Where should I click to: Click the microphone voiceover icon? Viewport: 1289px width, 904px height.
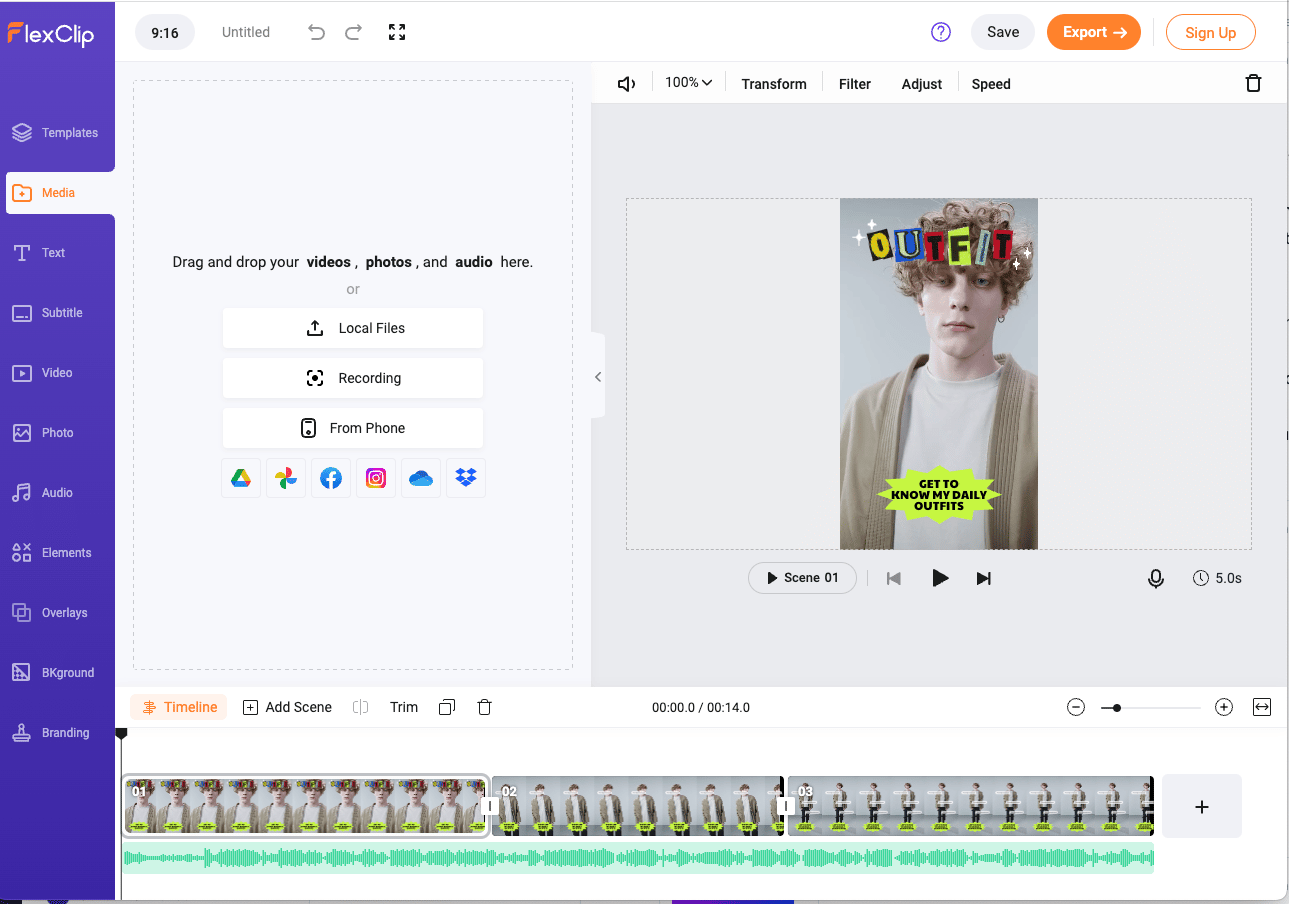coord(1155,578)
